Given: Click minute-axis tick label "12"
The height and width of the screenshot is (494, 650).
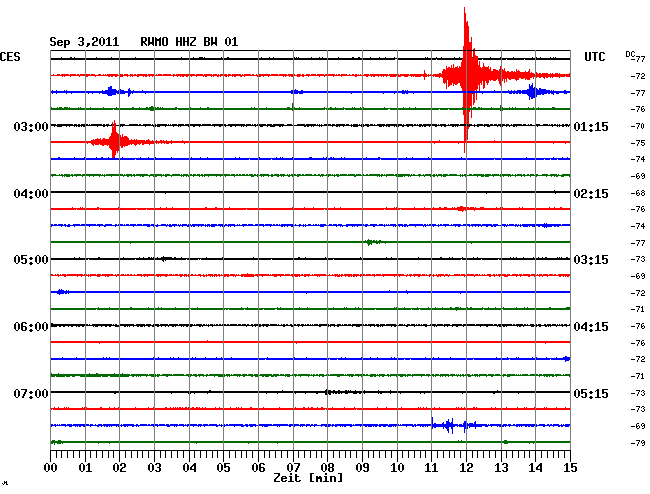Looking at the screenshot, I should pos(466,468).
